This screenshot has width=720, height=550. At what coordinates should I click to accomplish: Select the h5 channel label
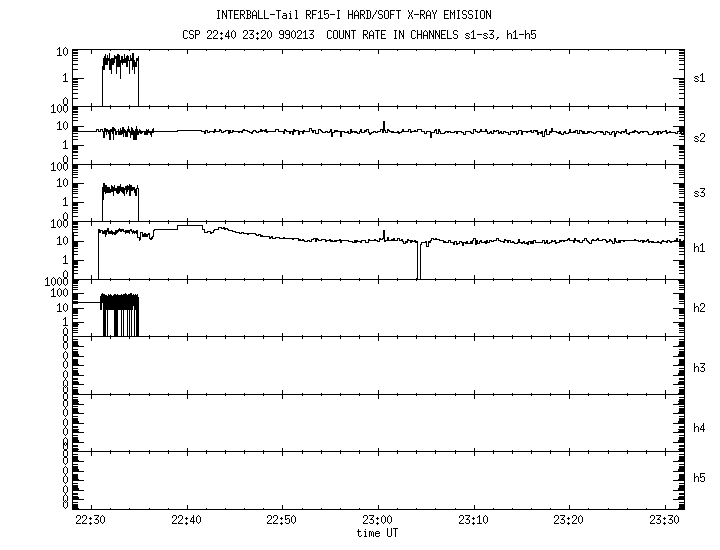(700, 479)
